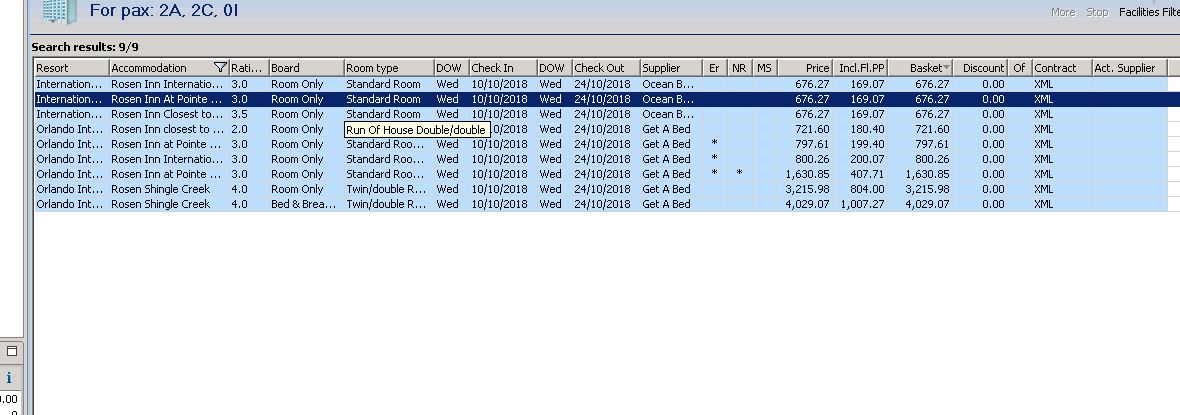This screenshot has width=1180, height=415.
Task: Sort by the Supplier column header
Action: click(671, 68)
